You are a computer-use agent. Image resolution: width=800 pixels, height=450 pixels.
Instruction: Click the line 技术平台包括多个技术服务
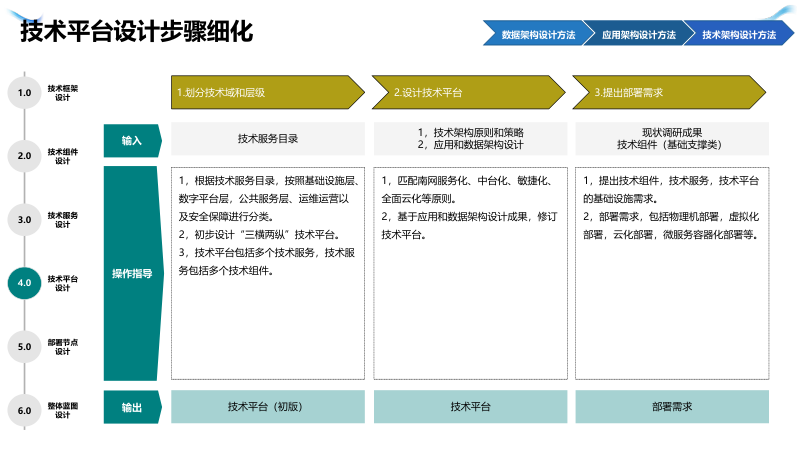(x=266, y=262)
